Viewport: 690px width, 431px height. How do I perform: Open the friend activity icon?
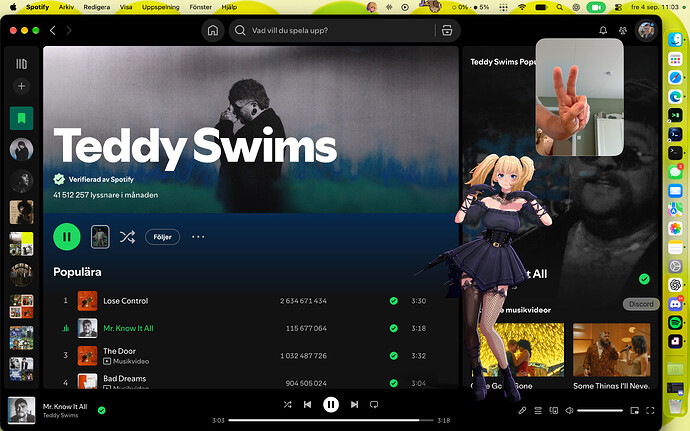tap(623, 30)
